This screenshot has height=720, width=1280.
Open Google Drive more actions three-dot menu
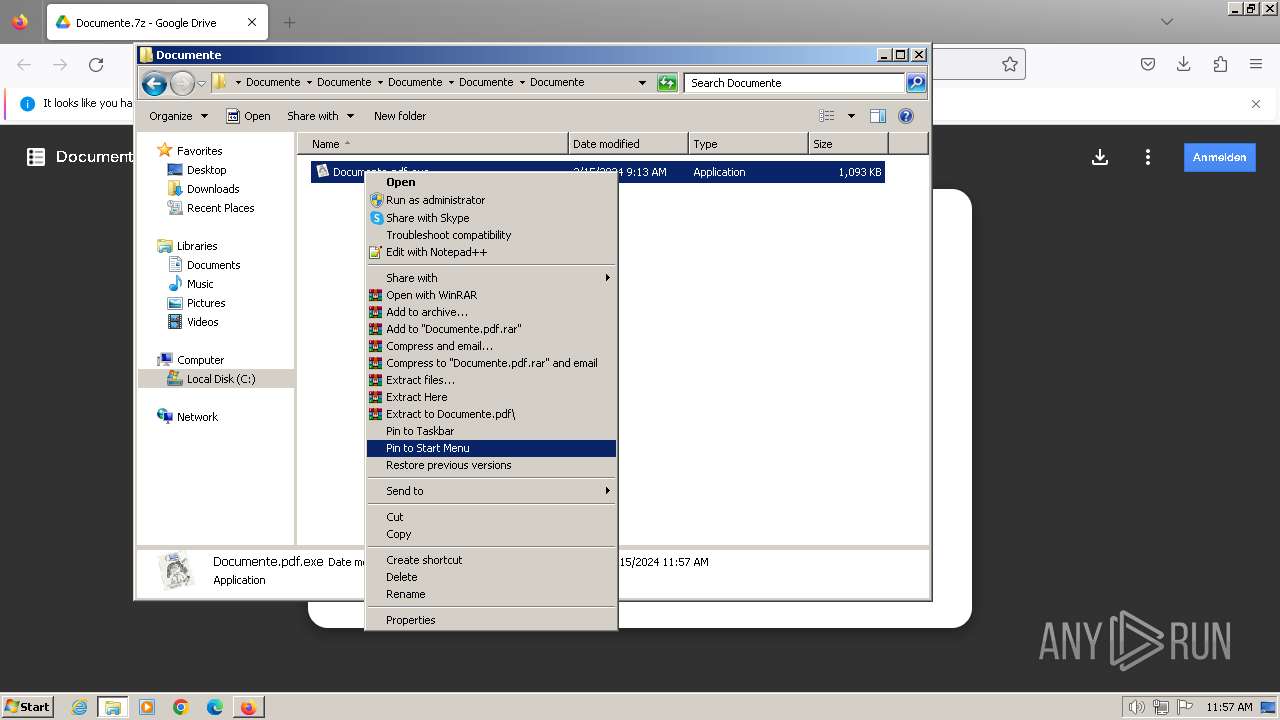click(1148, 157)
